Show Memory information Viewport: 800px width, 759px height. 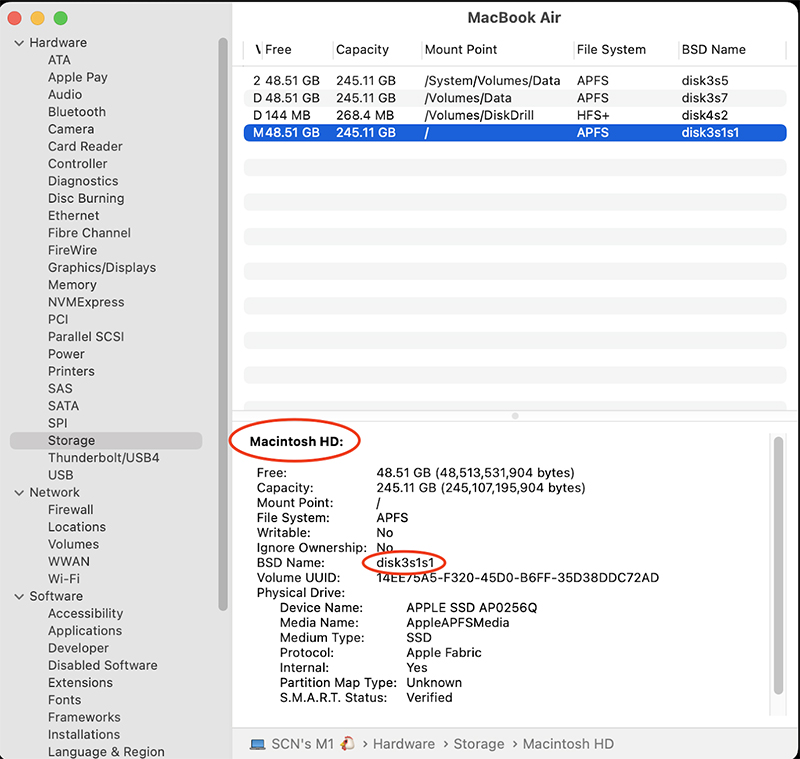coord(72,285)
